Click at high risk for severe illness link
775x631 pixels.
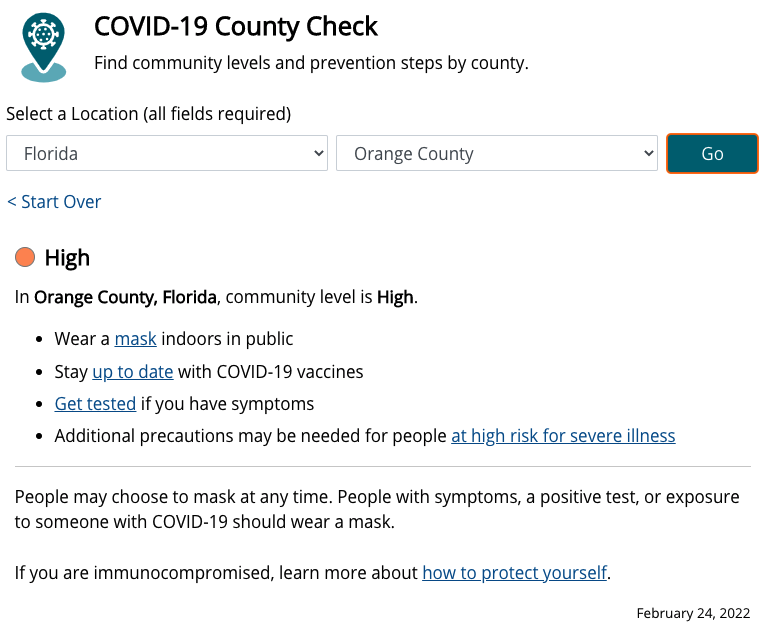pyautogui.click(x=563, y=436)
